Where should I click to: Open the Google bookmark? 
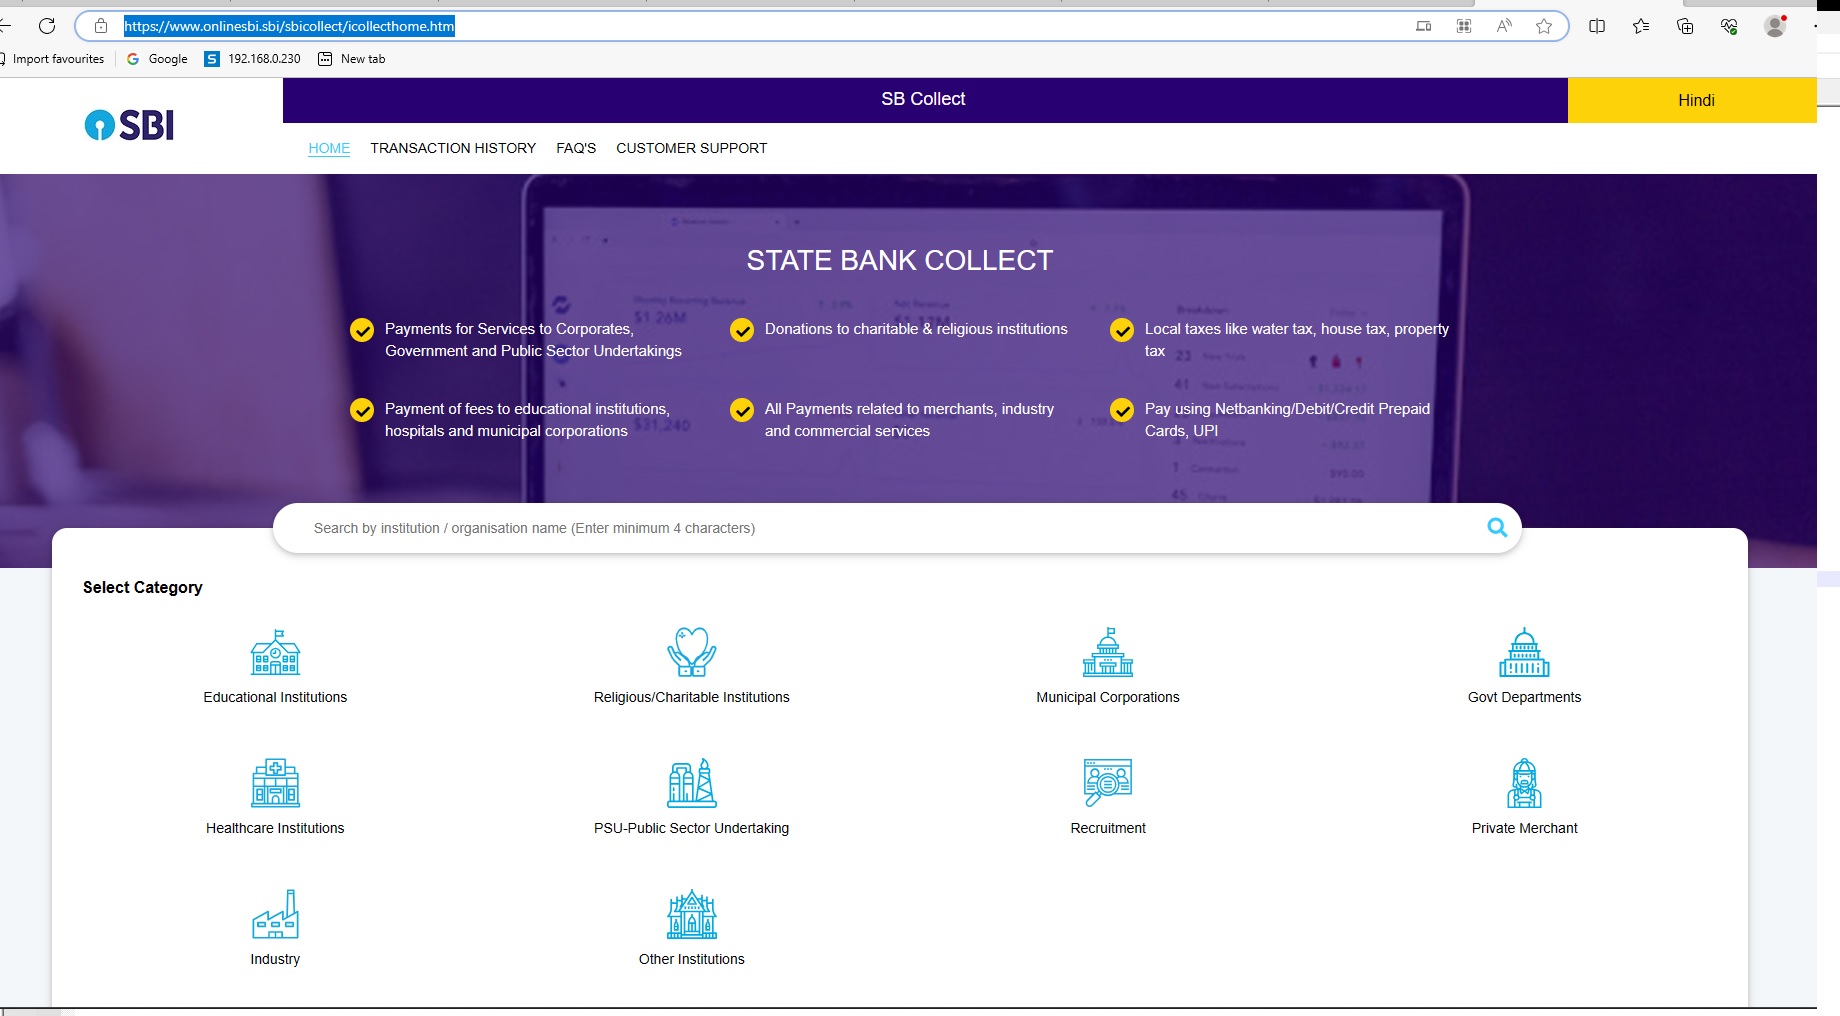click(157, 59)
